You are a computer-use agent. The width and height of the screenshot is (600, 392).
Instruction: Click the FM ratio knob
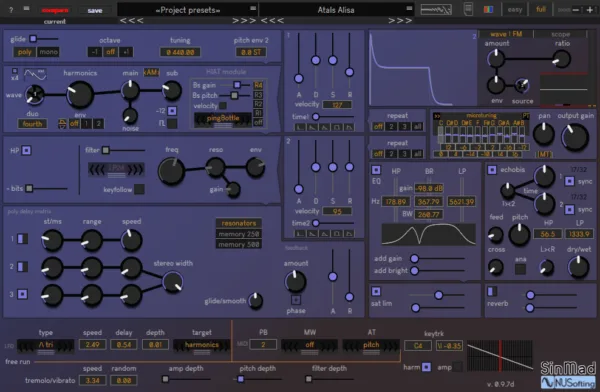pyautogui.click(x=561, y=59)
